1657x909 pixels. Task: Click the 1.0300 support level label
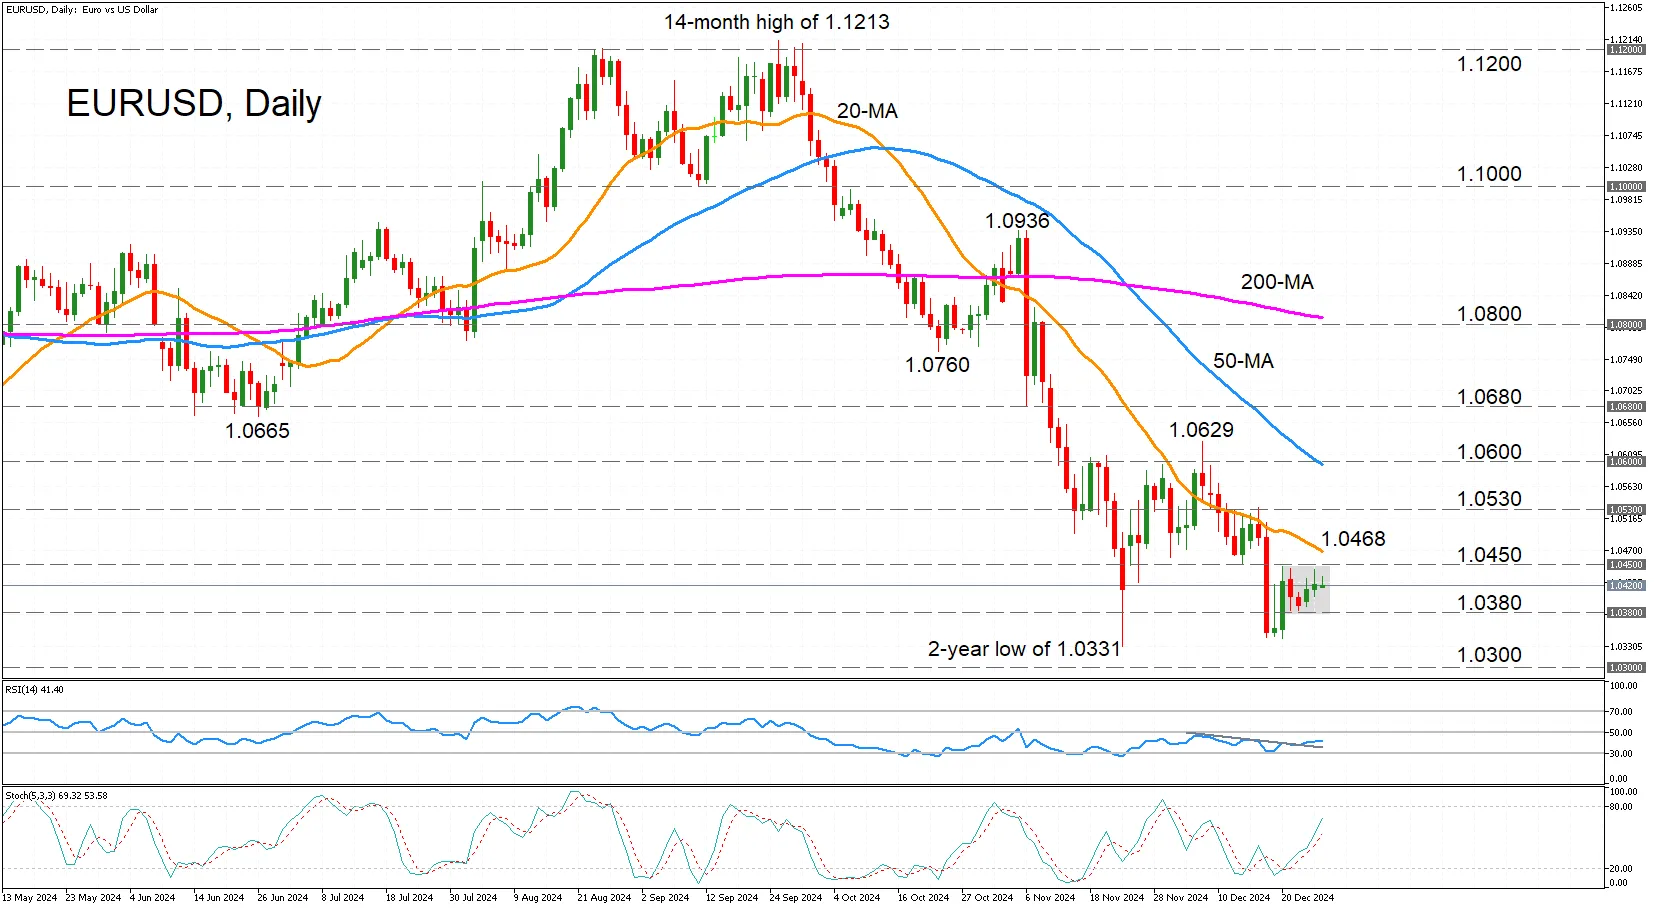[x=1489, y=655]
